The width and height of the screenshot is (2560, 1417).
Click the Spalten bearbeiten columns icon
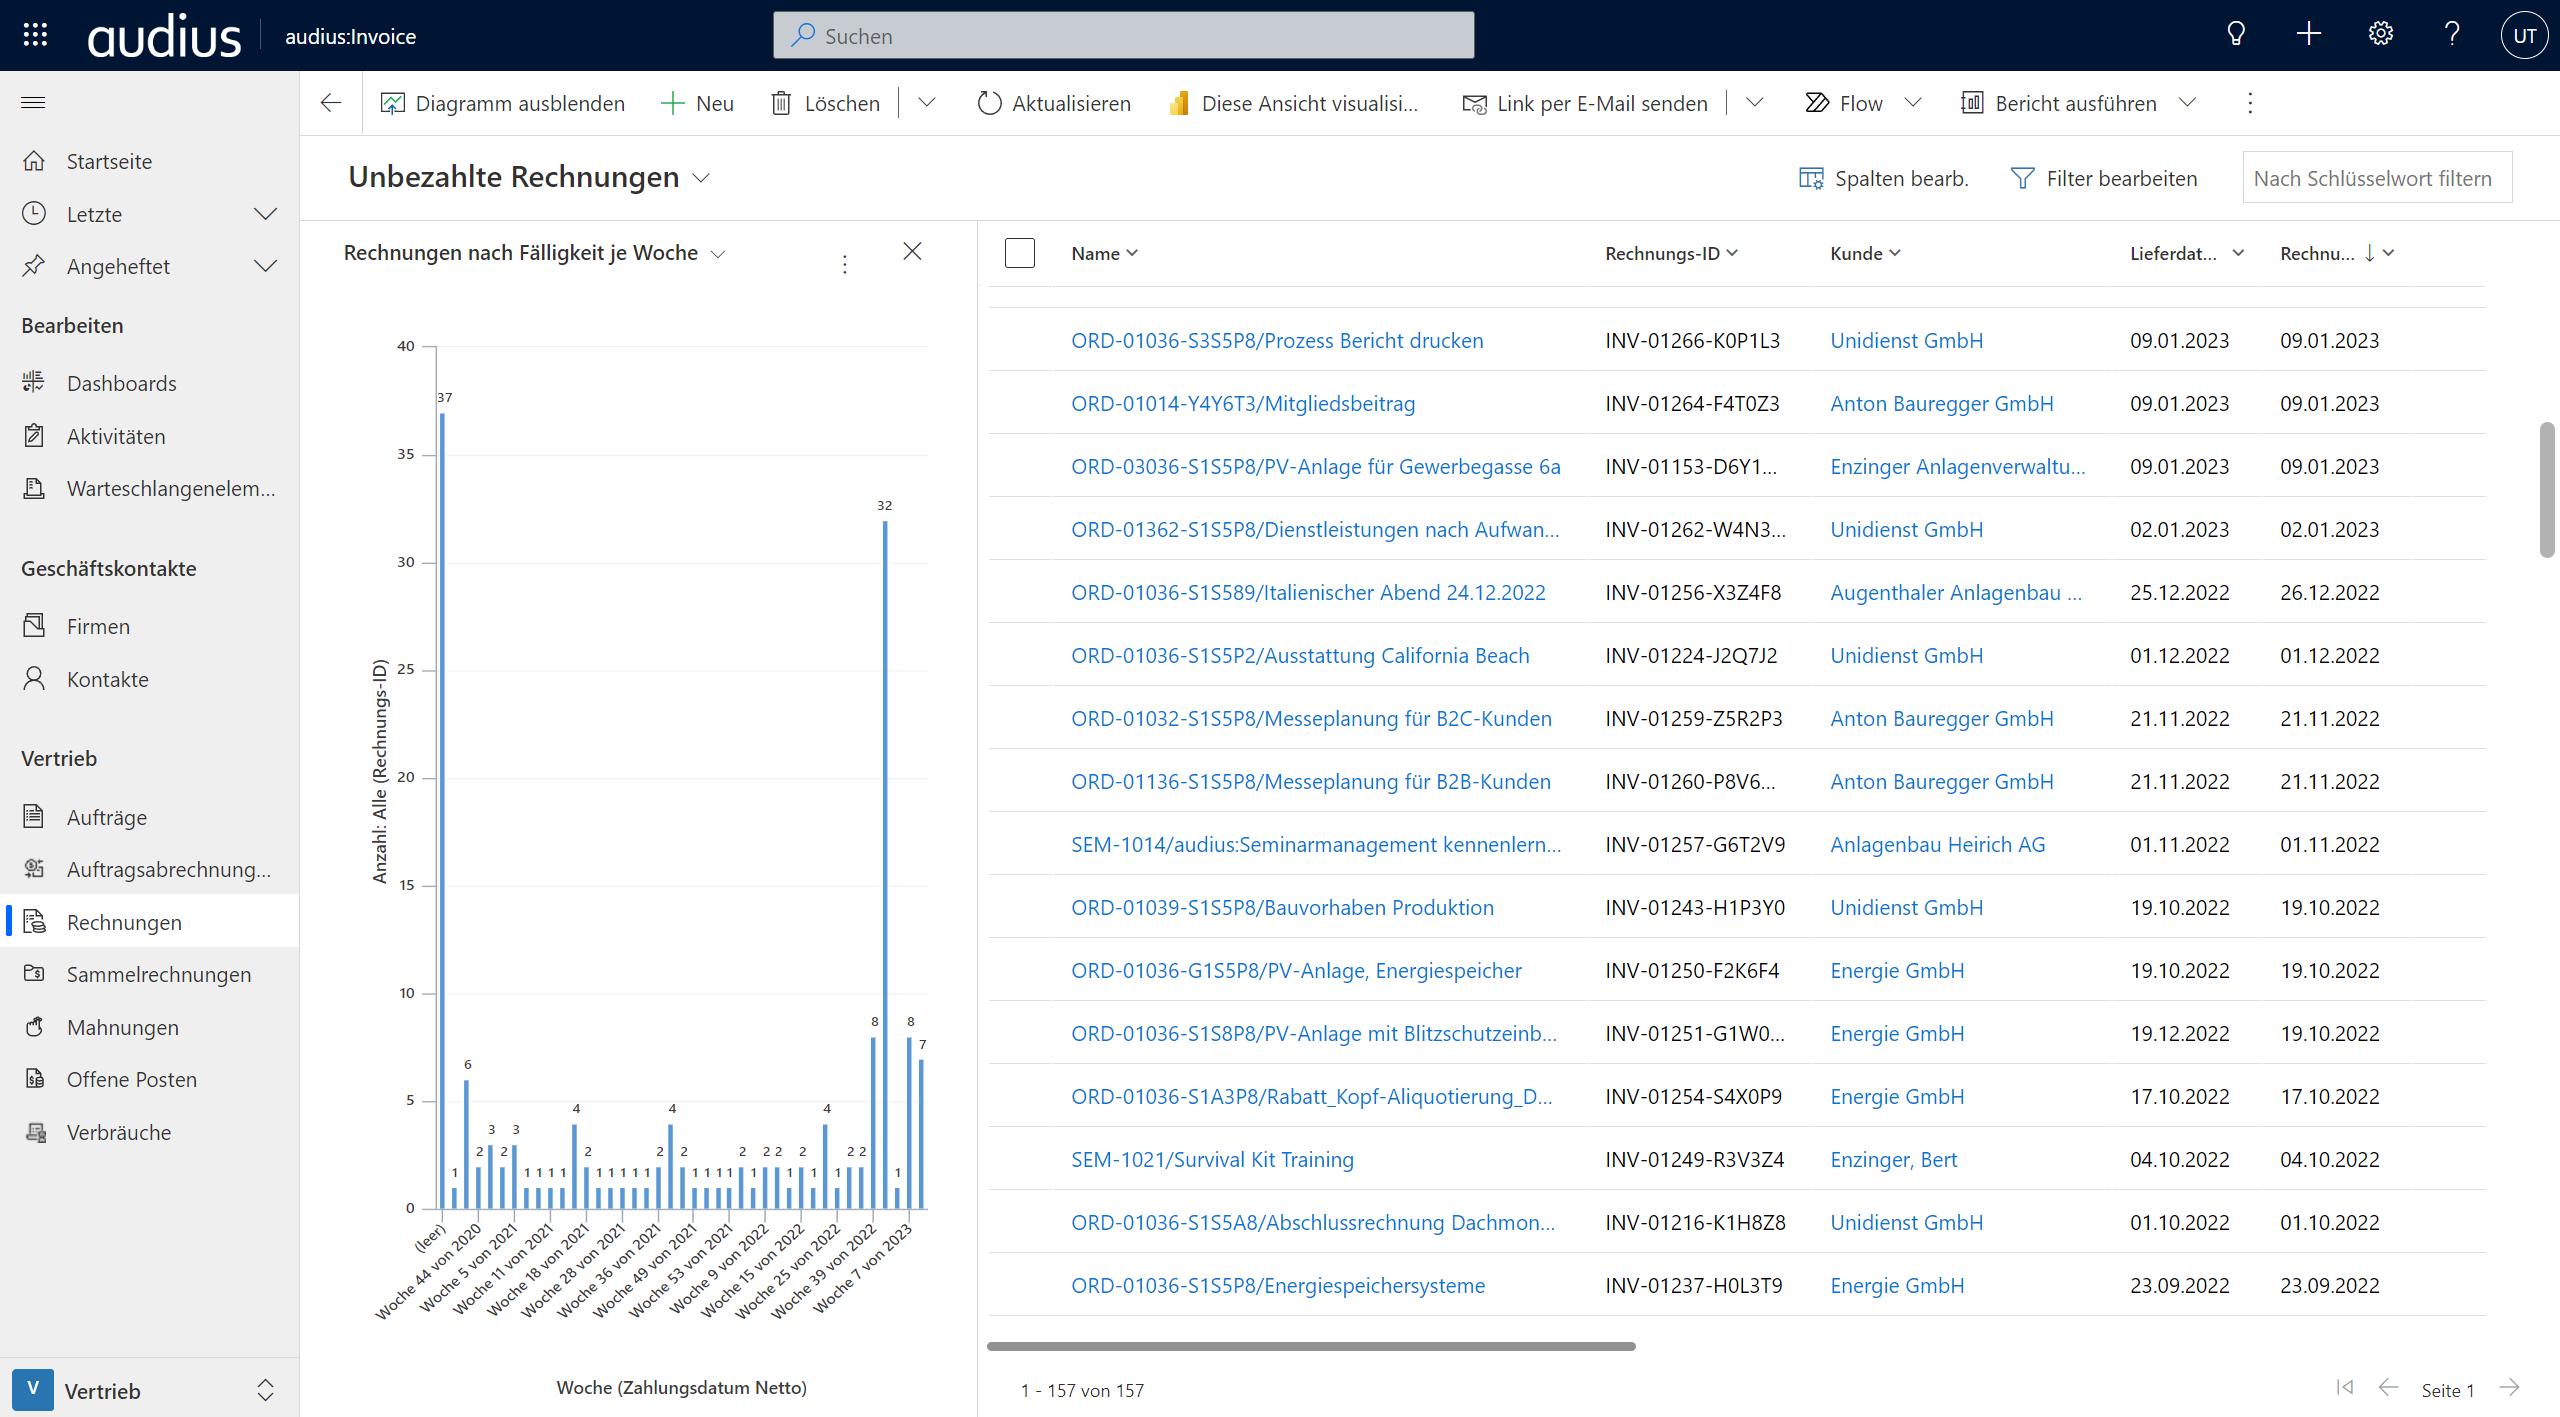pyautogui.click(x=1815, y=176)
